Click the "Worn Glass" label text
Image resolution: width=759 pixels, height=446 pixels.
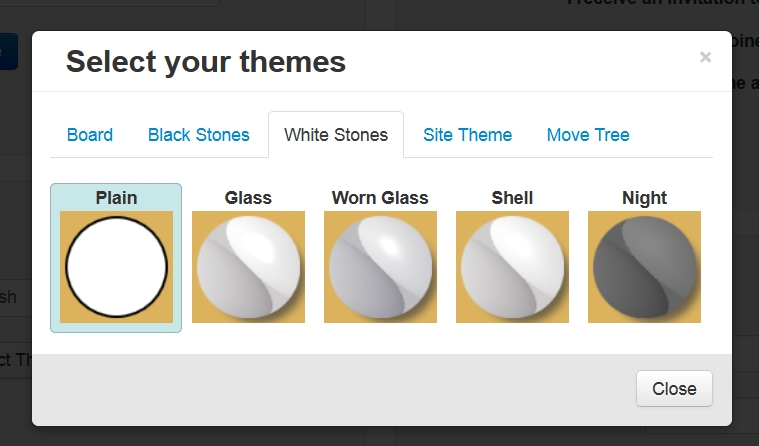coord(380,198)
